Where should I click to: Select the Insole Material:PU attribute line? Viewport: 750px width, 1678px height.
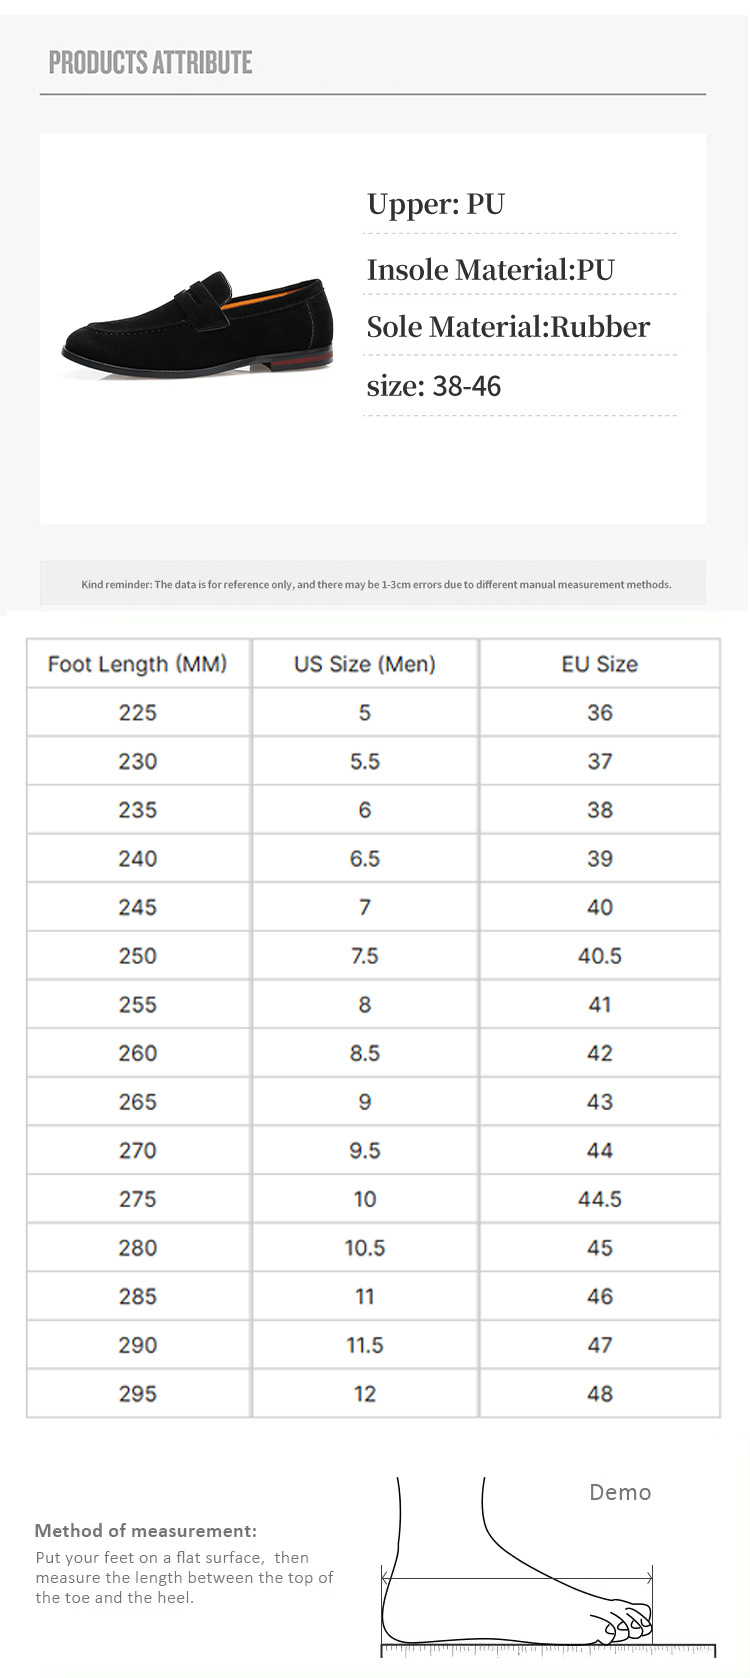[490, 270]
